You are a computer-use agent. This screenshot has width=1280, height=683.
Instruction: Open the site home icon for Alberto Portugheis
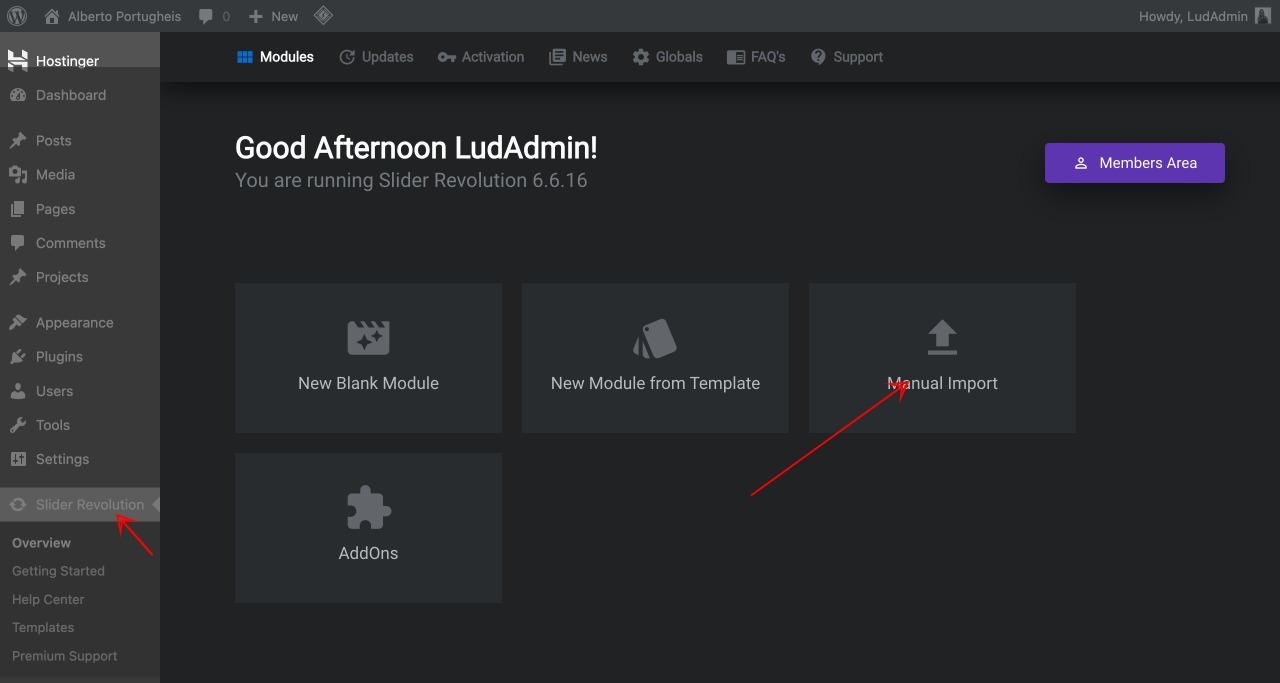(x=52, y=16)
